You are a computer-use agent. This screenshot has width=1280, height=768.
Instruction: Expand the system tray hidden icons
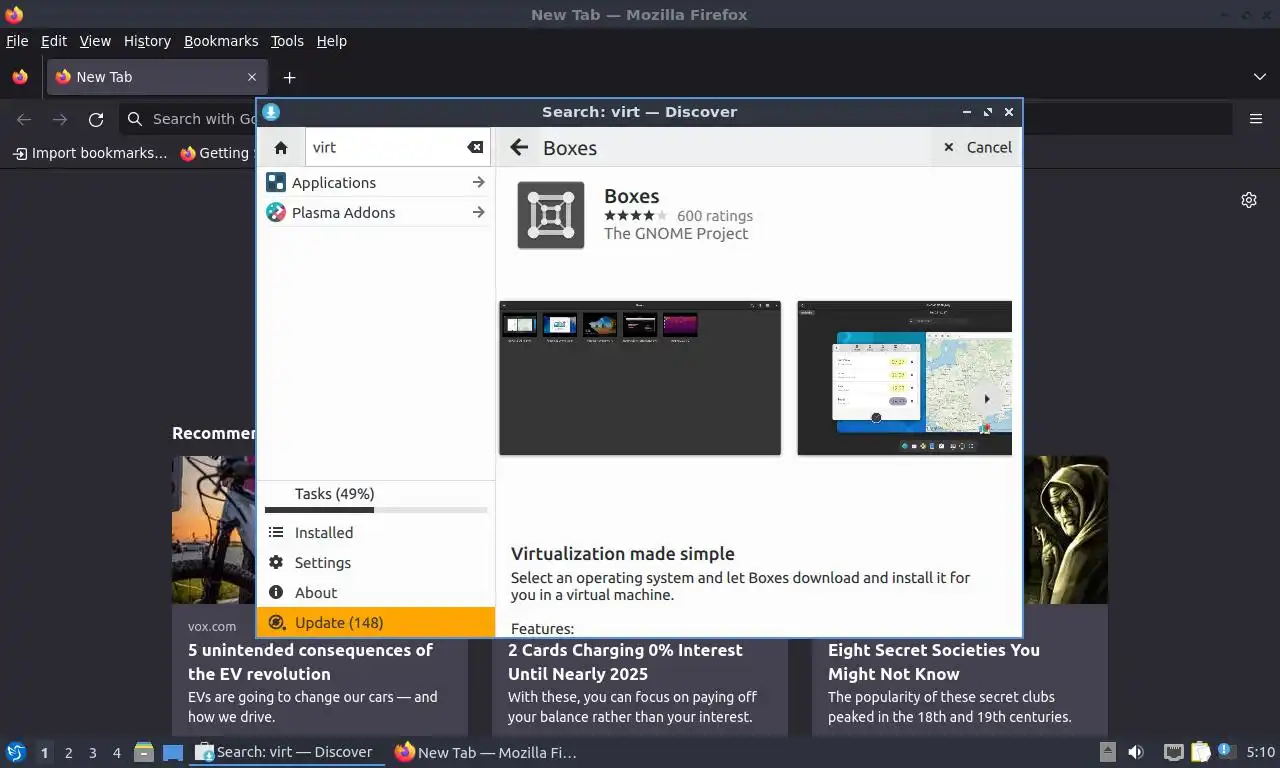click(x=1108, y=752)
